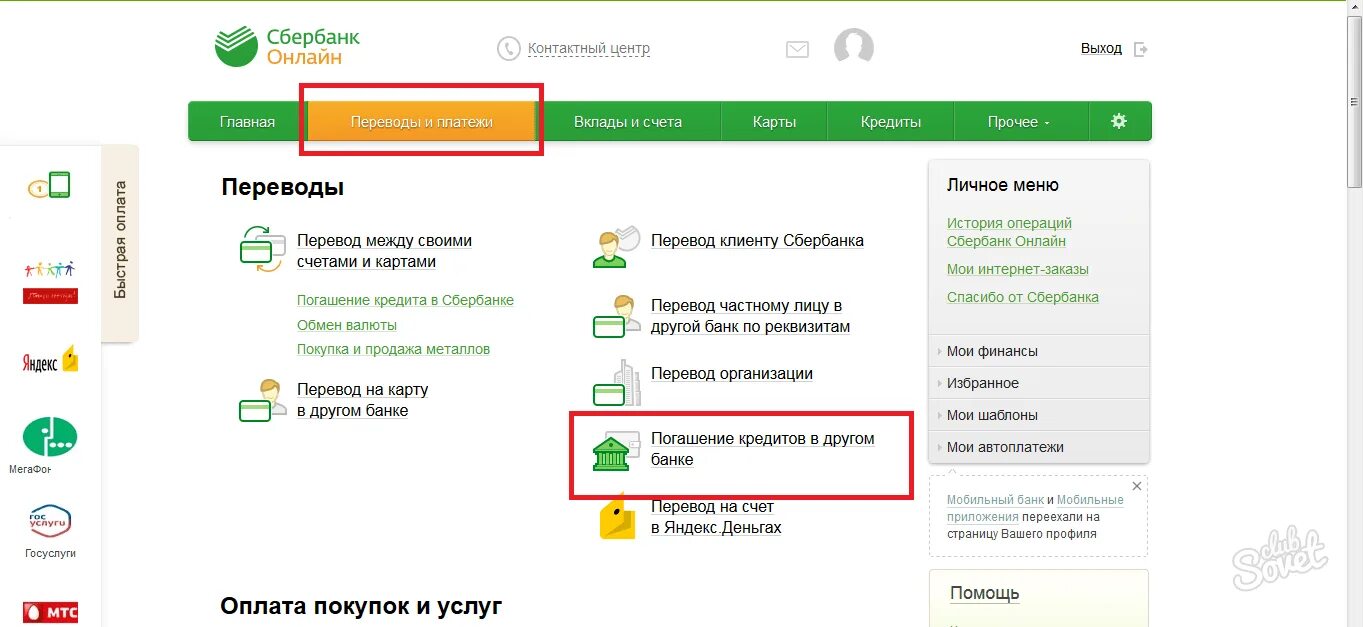Switch to the Кредиты tab
This screenshot has width=1363, height=627.
pos(891,122)
